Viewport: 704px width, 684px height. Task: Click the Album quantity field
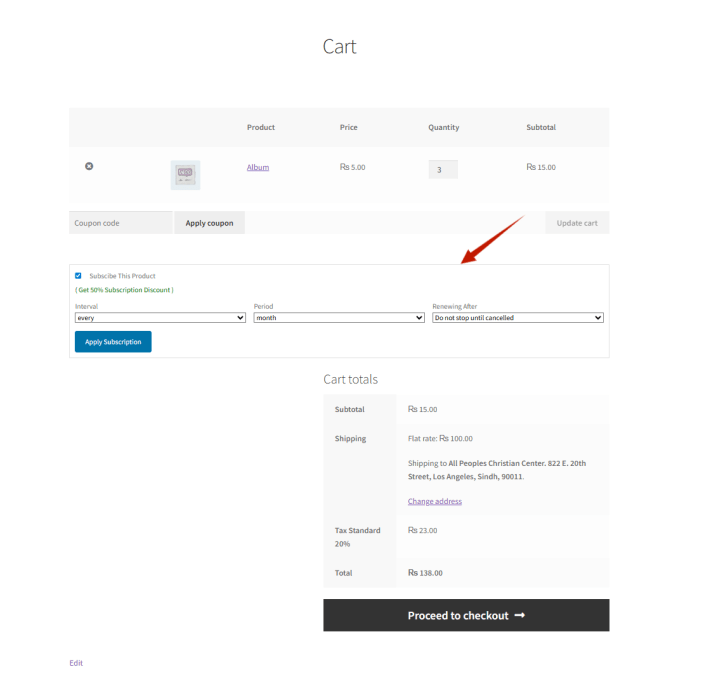coord(443,169)
